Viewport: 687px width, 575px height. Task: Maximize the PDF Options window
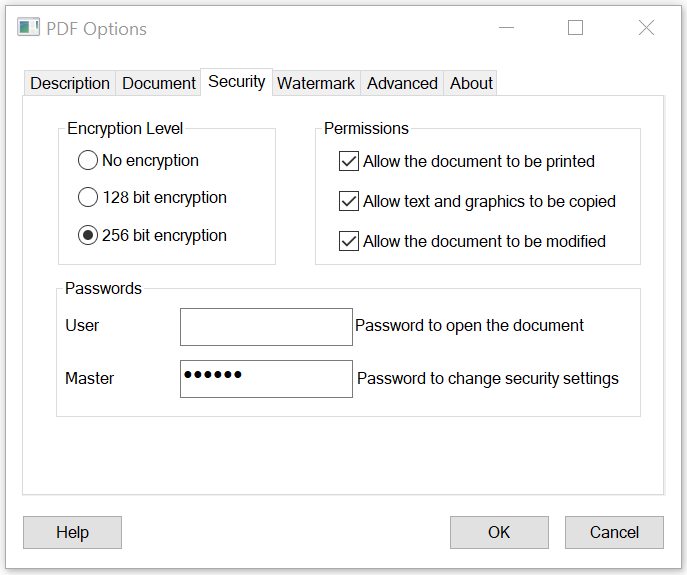575,28
